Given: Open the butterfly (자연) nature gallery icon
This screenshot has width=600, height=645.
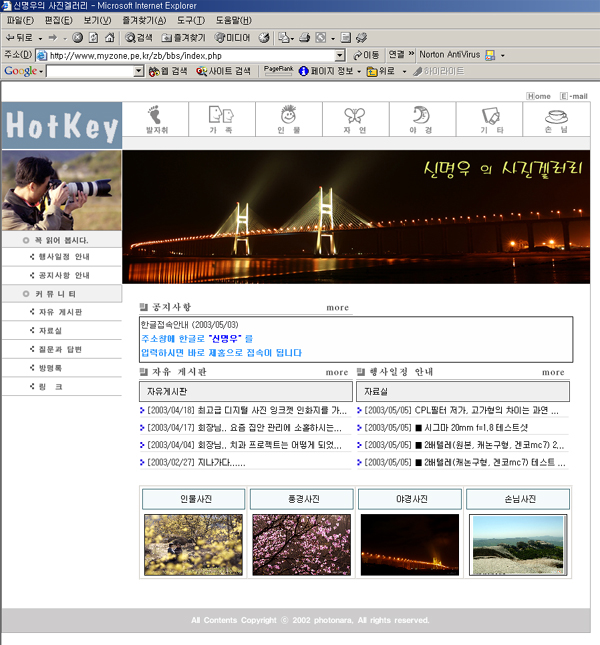Looking at the screenshot, I should (x=355, y=117).
